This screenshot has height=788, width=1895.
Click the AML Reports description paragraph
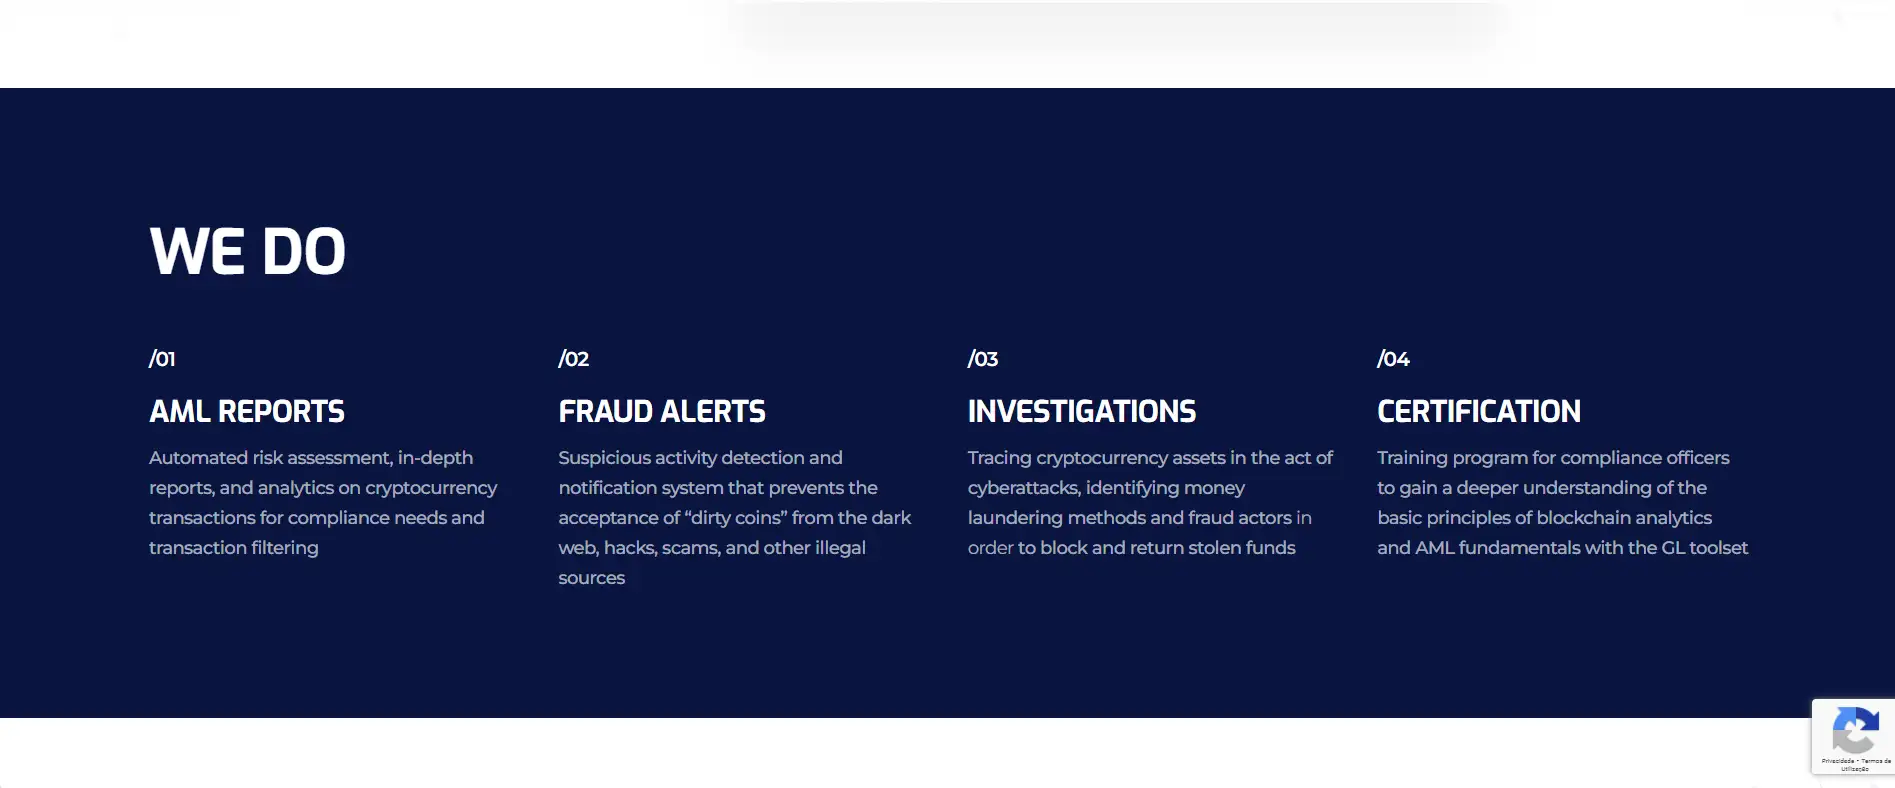click(322, 502)
